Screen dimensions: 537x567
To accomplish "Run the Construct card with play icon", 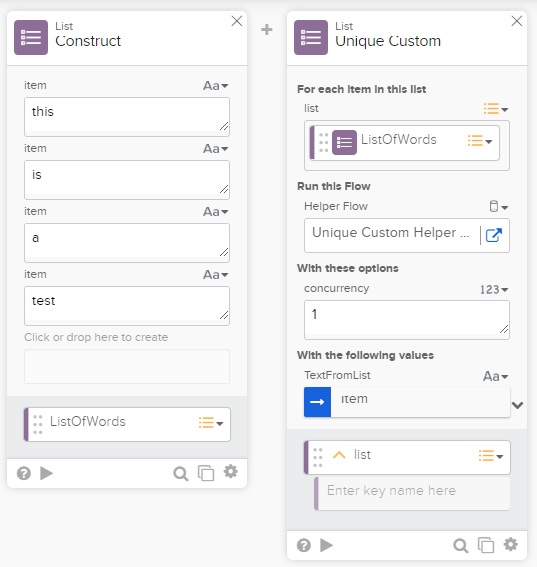I will tap(46, 473).
